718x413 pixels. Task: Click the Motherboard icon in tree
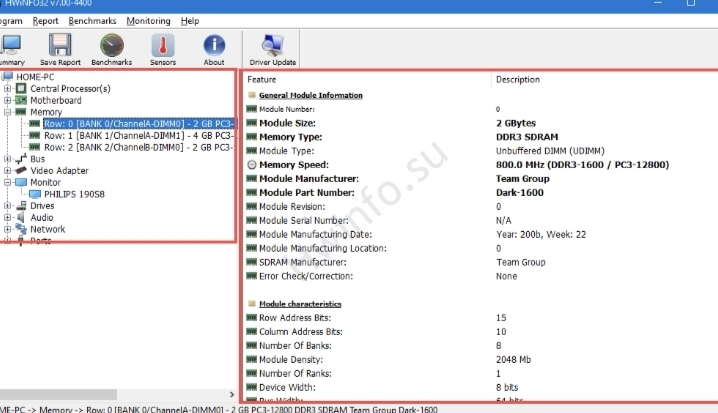(21, 100)
